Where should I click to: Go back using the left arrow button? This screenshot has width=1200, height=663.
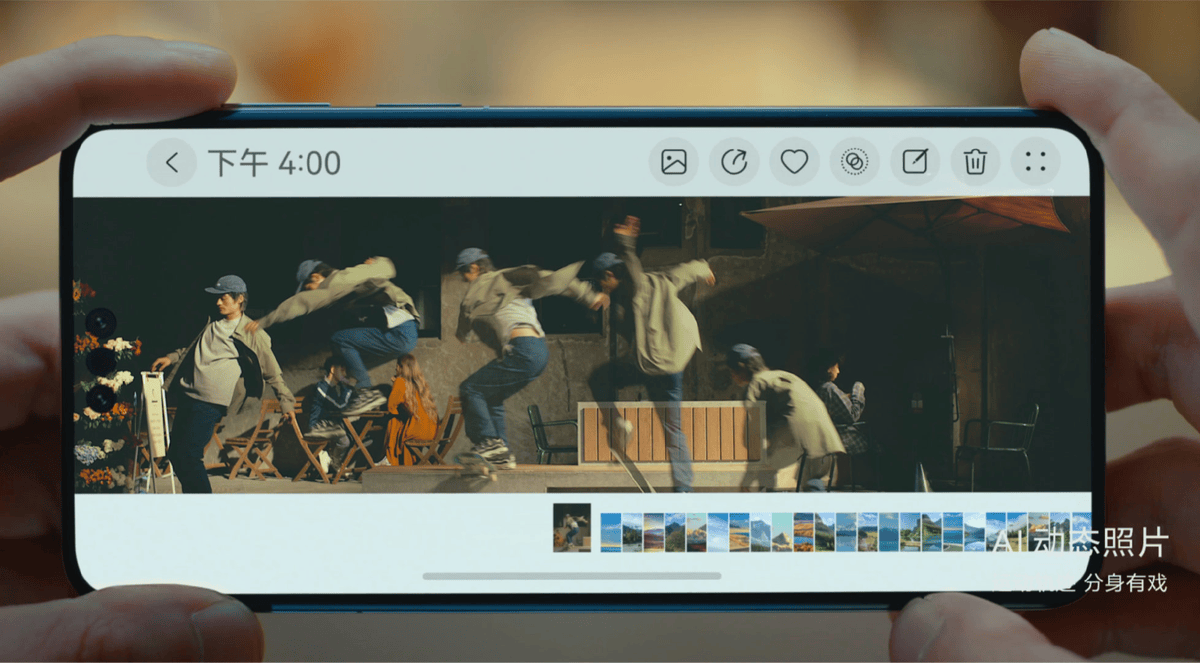click(x=172, y=163)
